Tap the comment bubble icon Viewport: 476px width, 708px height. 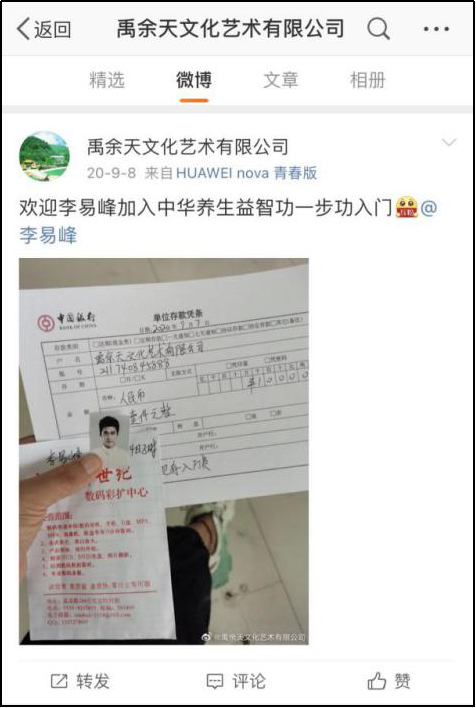point(215,681)
